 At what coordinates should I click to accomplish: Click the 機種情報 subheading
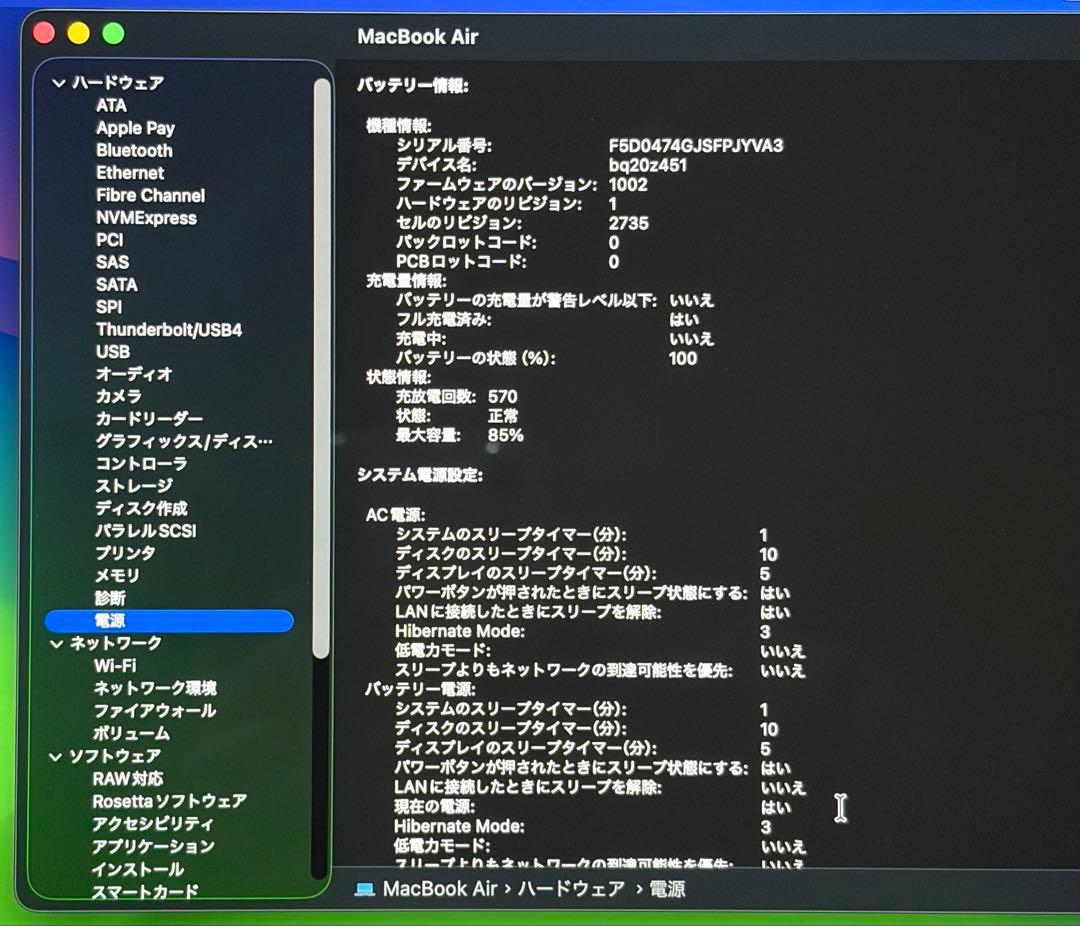[x=399, y=126]
